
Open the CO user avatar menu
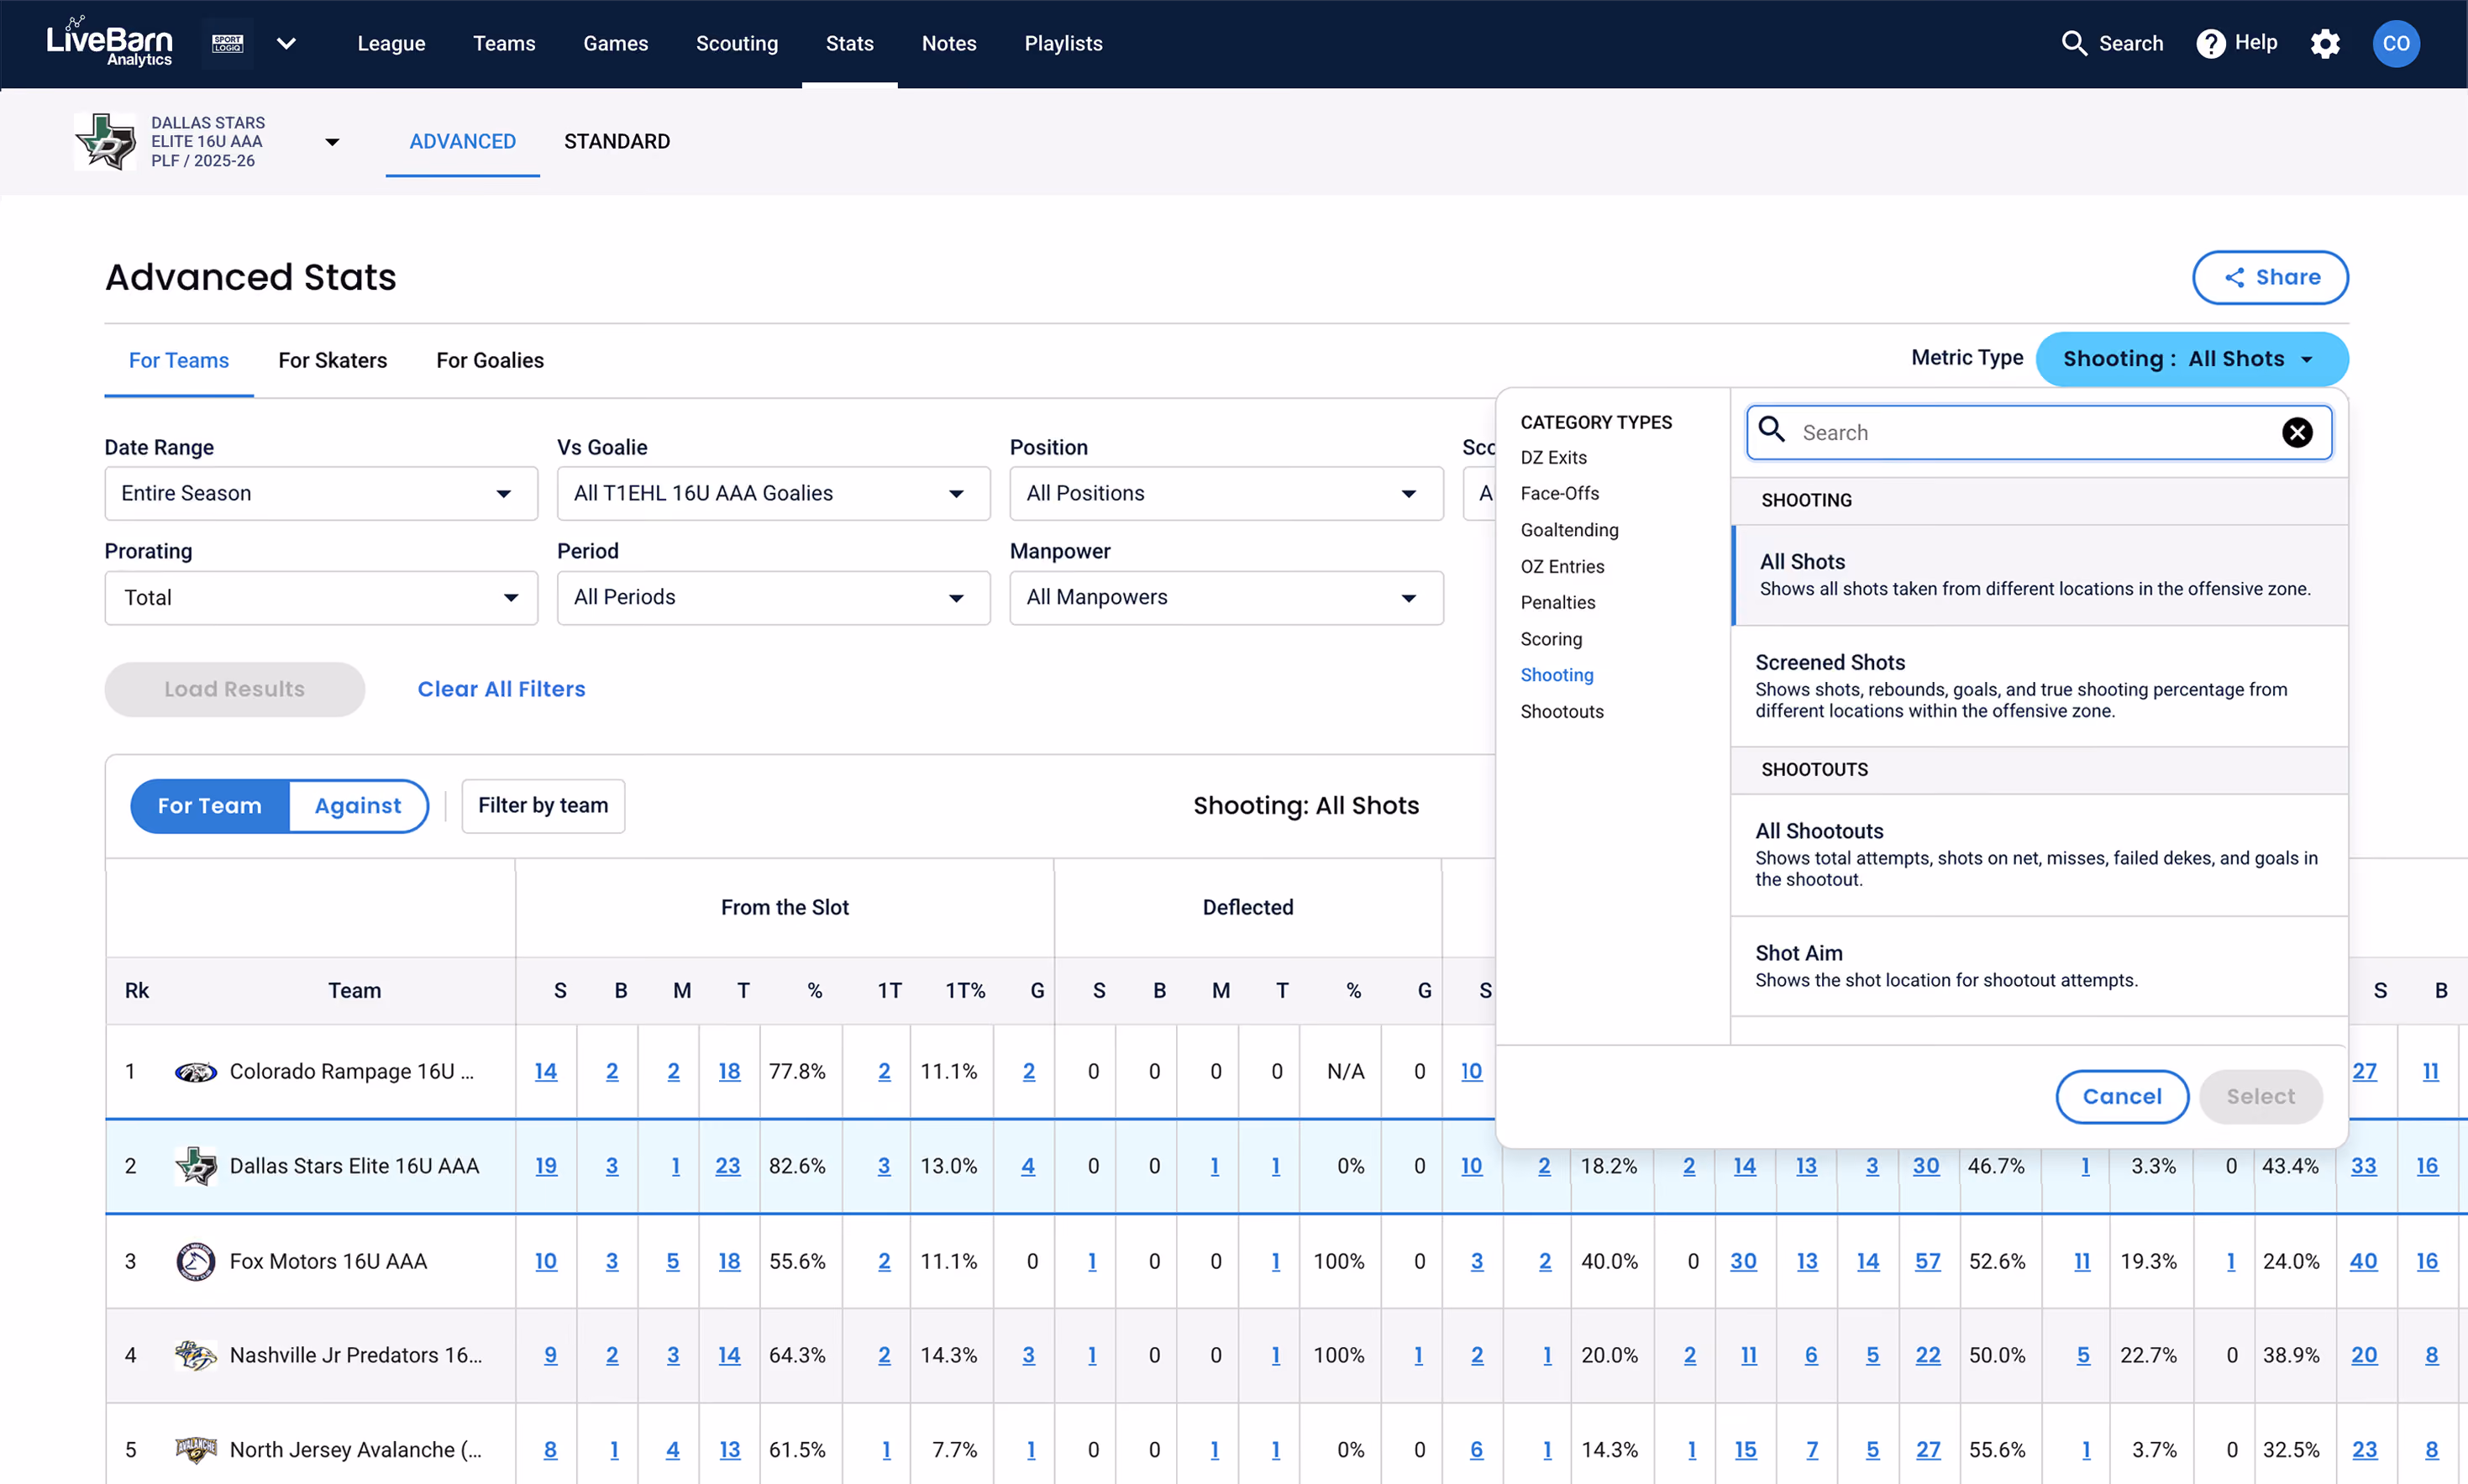coord(2396,44)
